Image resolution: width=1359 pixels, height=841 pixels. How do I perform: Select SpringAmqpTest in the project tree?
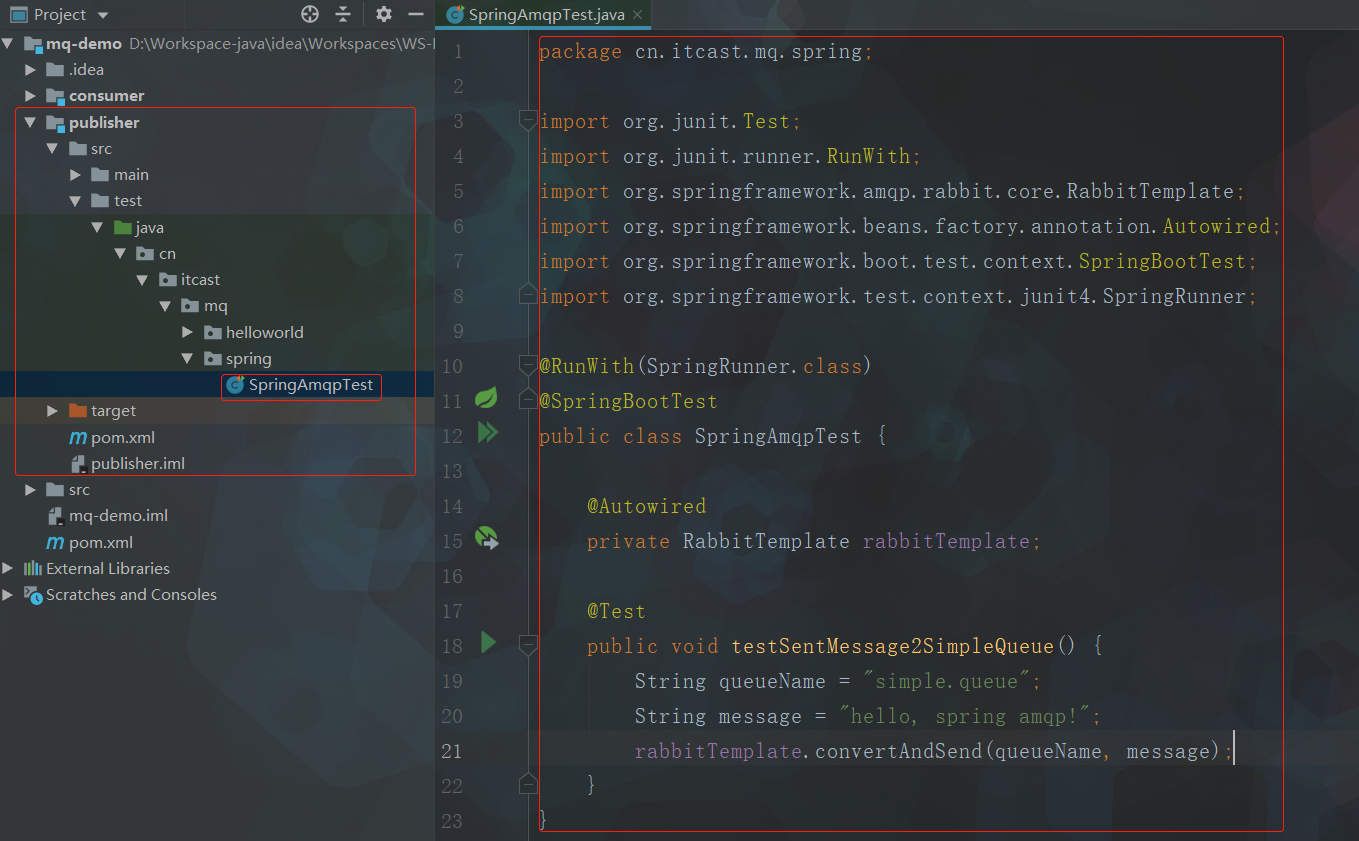[311, 385]
